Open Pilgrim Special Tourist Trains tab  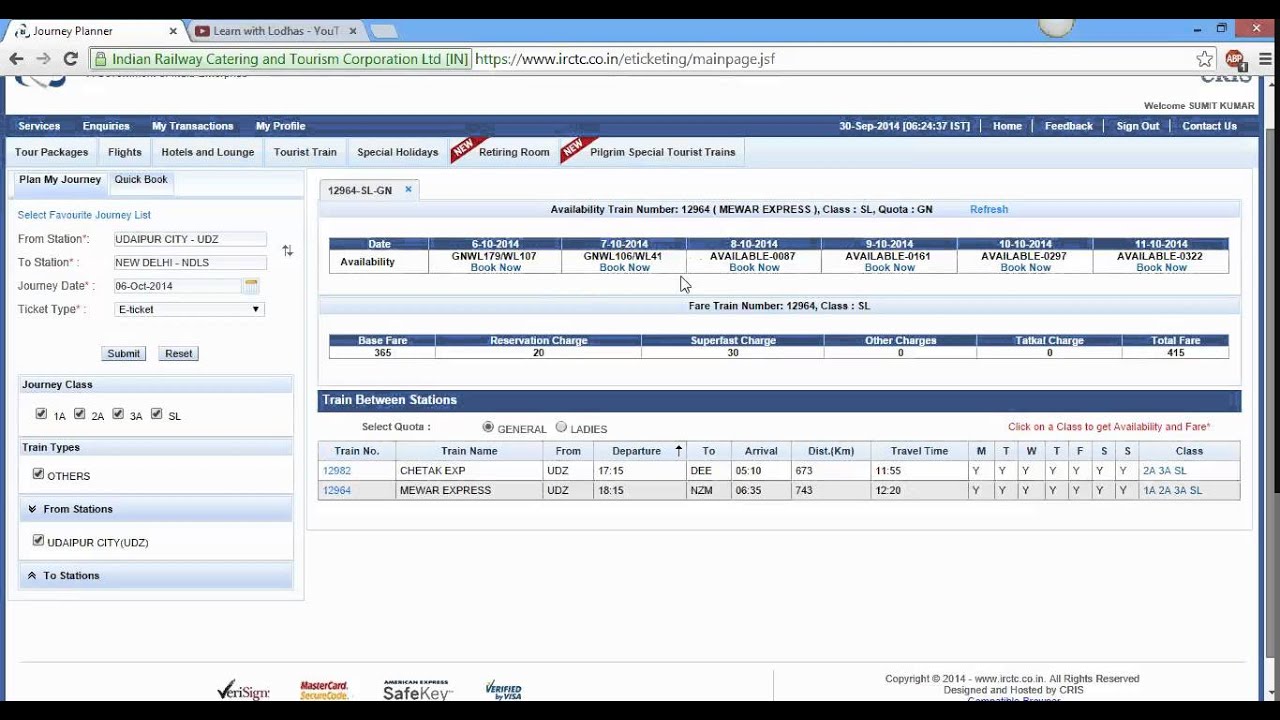click(x=662, y=152)
